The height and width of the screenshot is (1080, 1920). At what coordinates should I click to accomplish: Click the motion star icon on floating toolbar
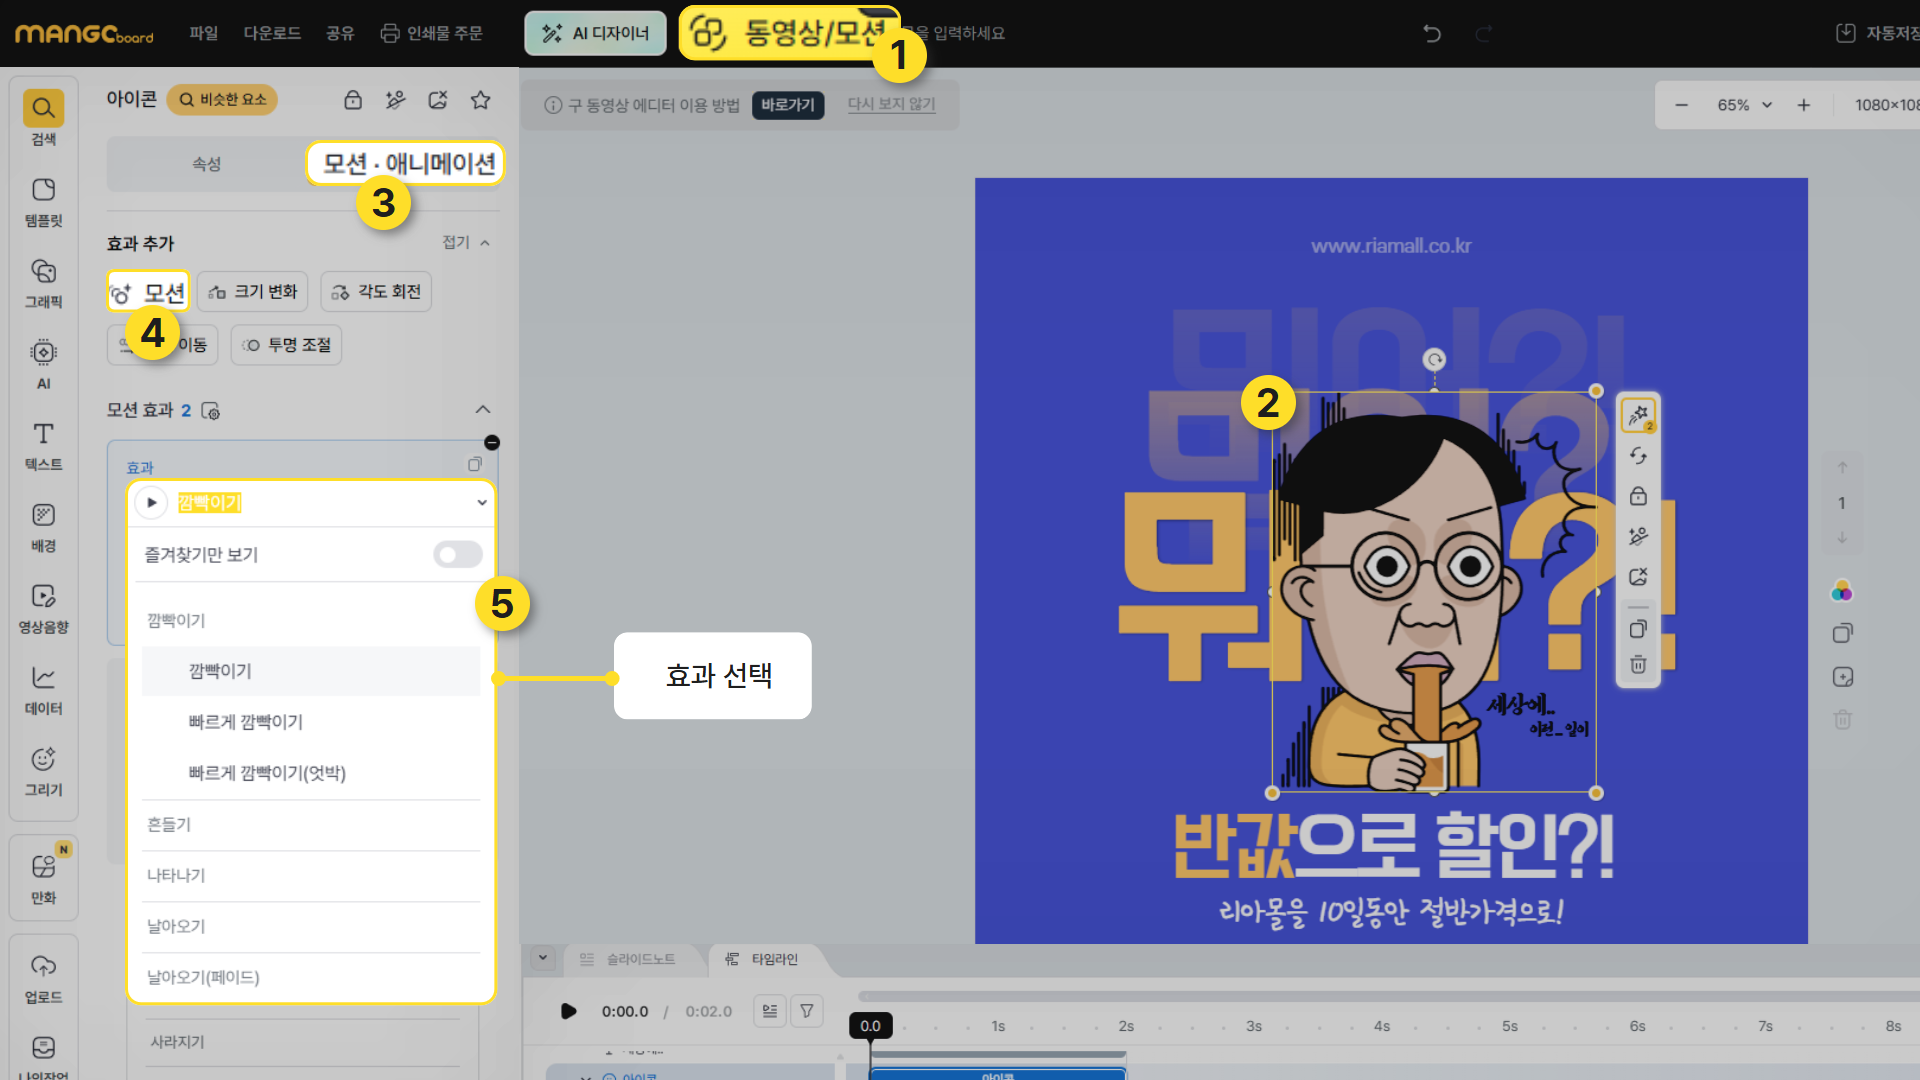click(1638, 415)
